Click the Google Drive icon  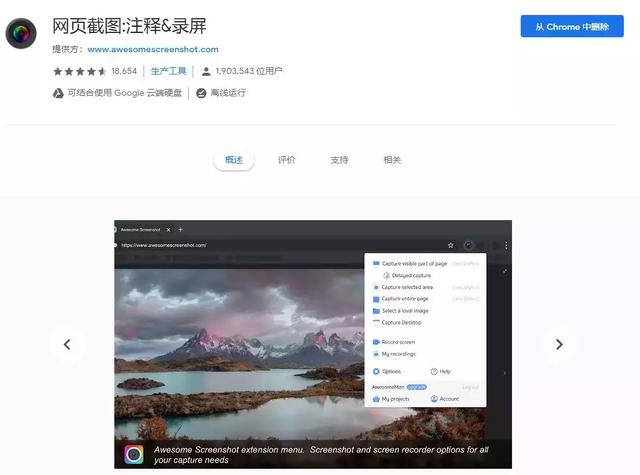[x=58, y=93]
